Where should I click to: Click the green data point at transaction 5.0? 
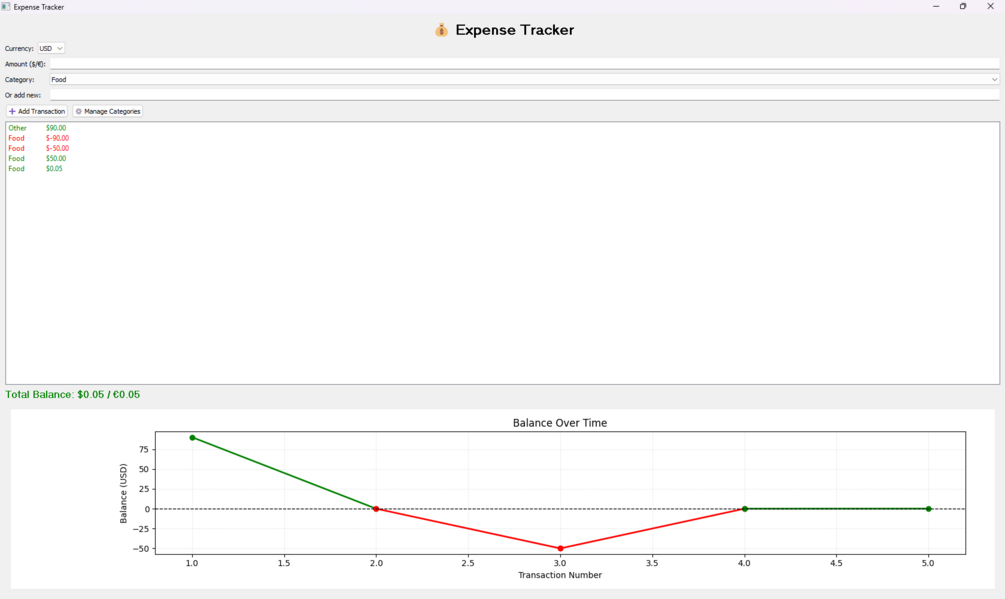tap(929, 509)
